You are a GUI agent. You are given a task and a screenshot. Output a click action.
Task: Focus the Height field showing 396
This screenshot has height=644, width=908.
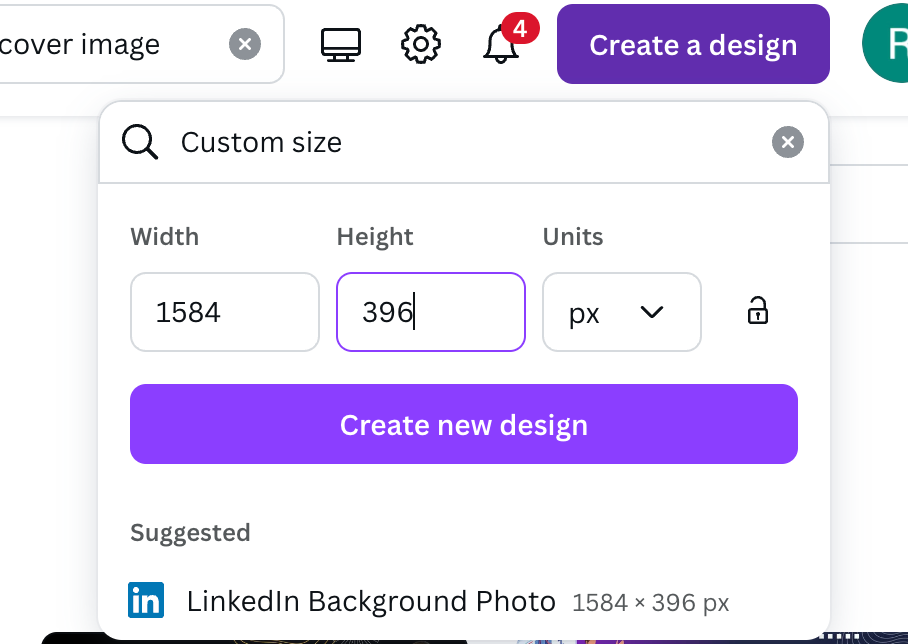[x=431, y=312]
